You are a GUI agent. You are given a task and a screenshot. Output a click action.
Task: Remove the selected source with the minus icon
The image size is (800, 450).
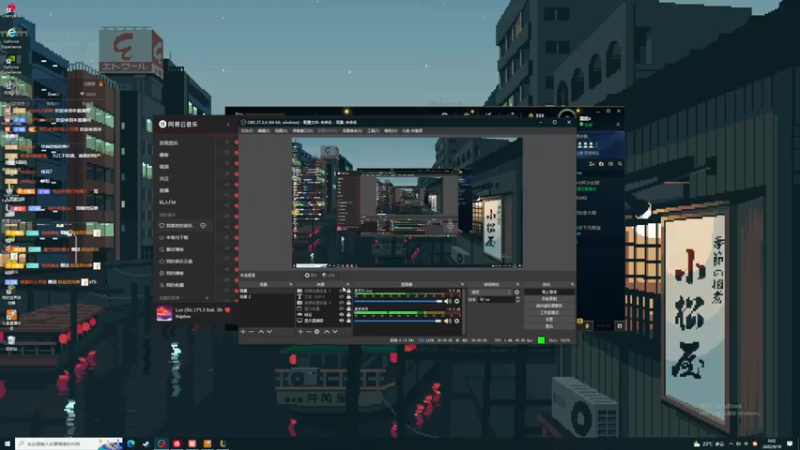(x=309, y=332)
